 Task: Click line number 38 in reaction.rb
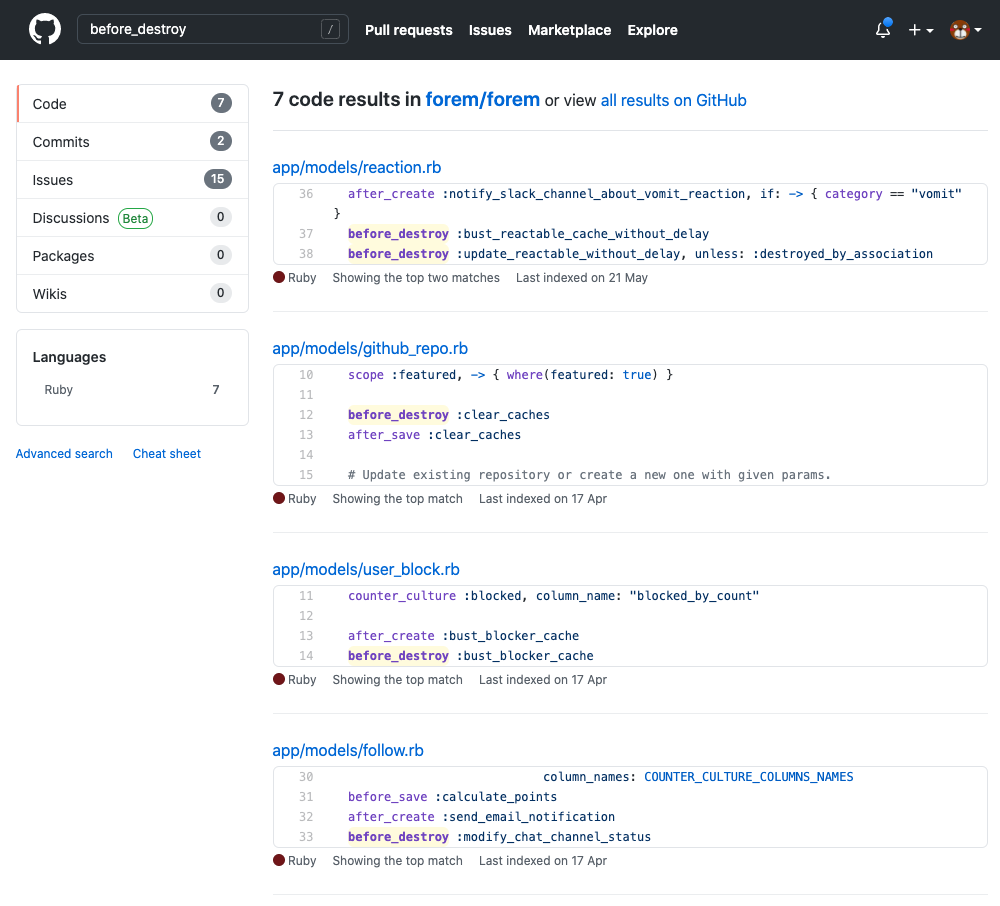[306, 254]
